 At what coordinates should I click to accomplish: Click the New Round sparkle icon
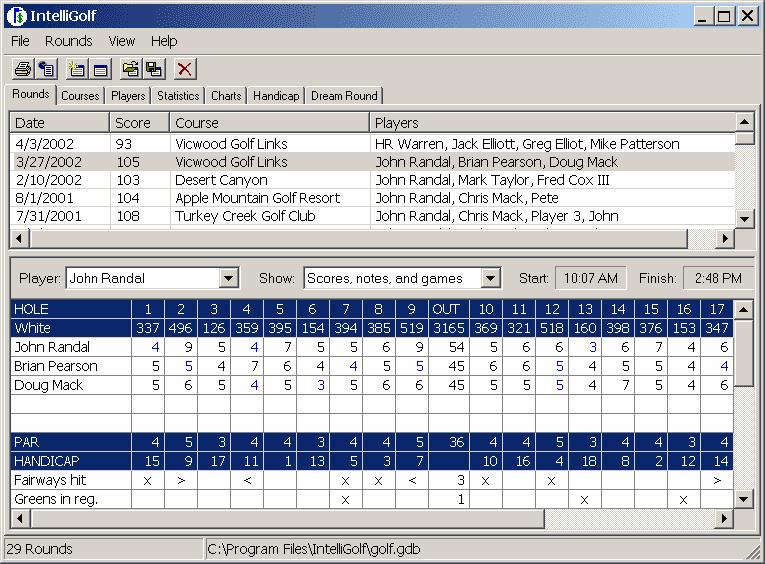tap(77, 69)
